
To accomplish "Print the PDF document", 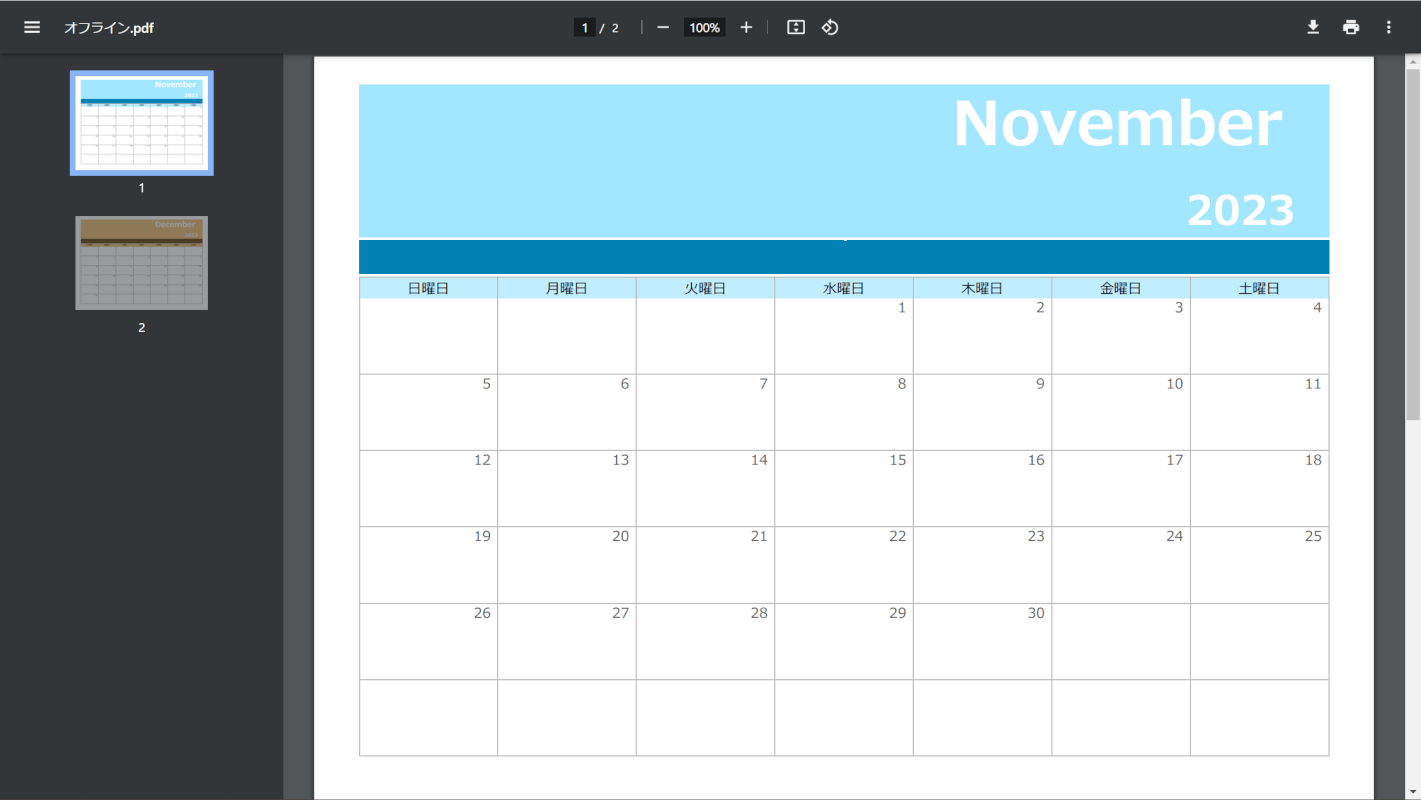I will (1351, 27).
